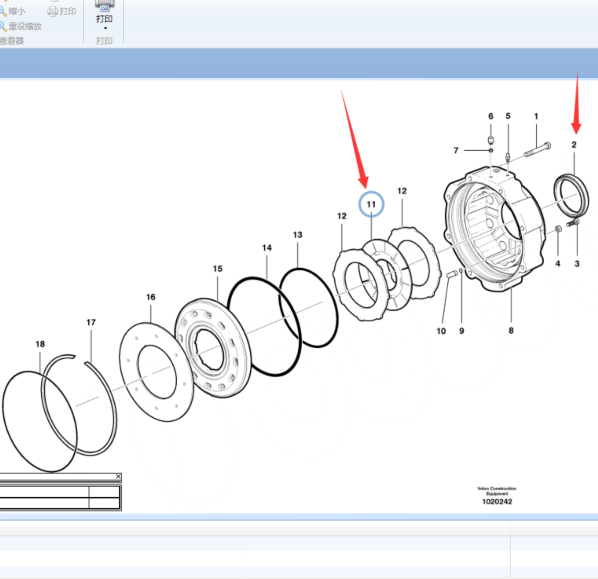Image resolution: width=598 pixels, height=579 pixels.
Task: Select callout number 14 for the large O-ring
Action: [267, 248]
